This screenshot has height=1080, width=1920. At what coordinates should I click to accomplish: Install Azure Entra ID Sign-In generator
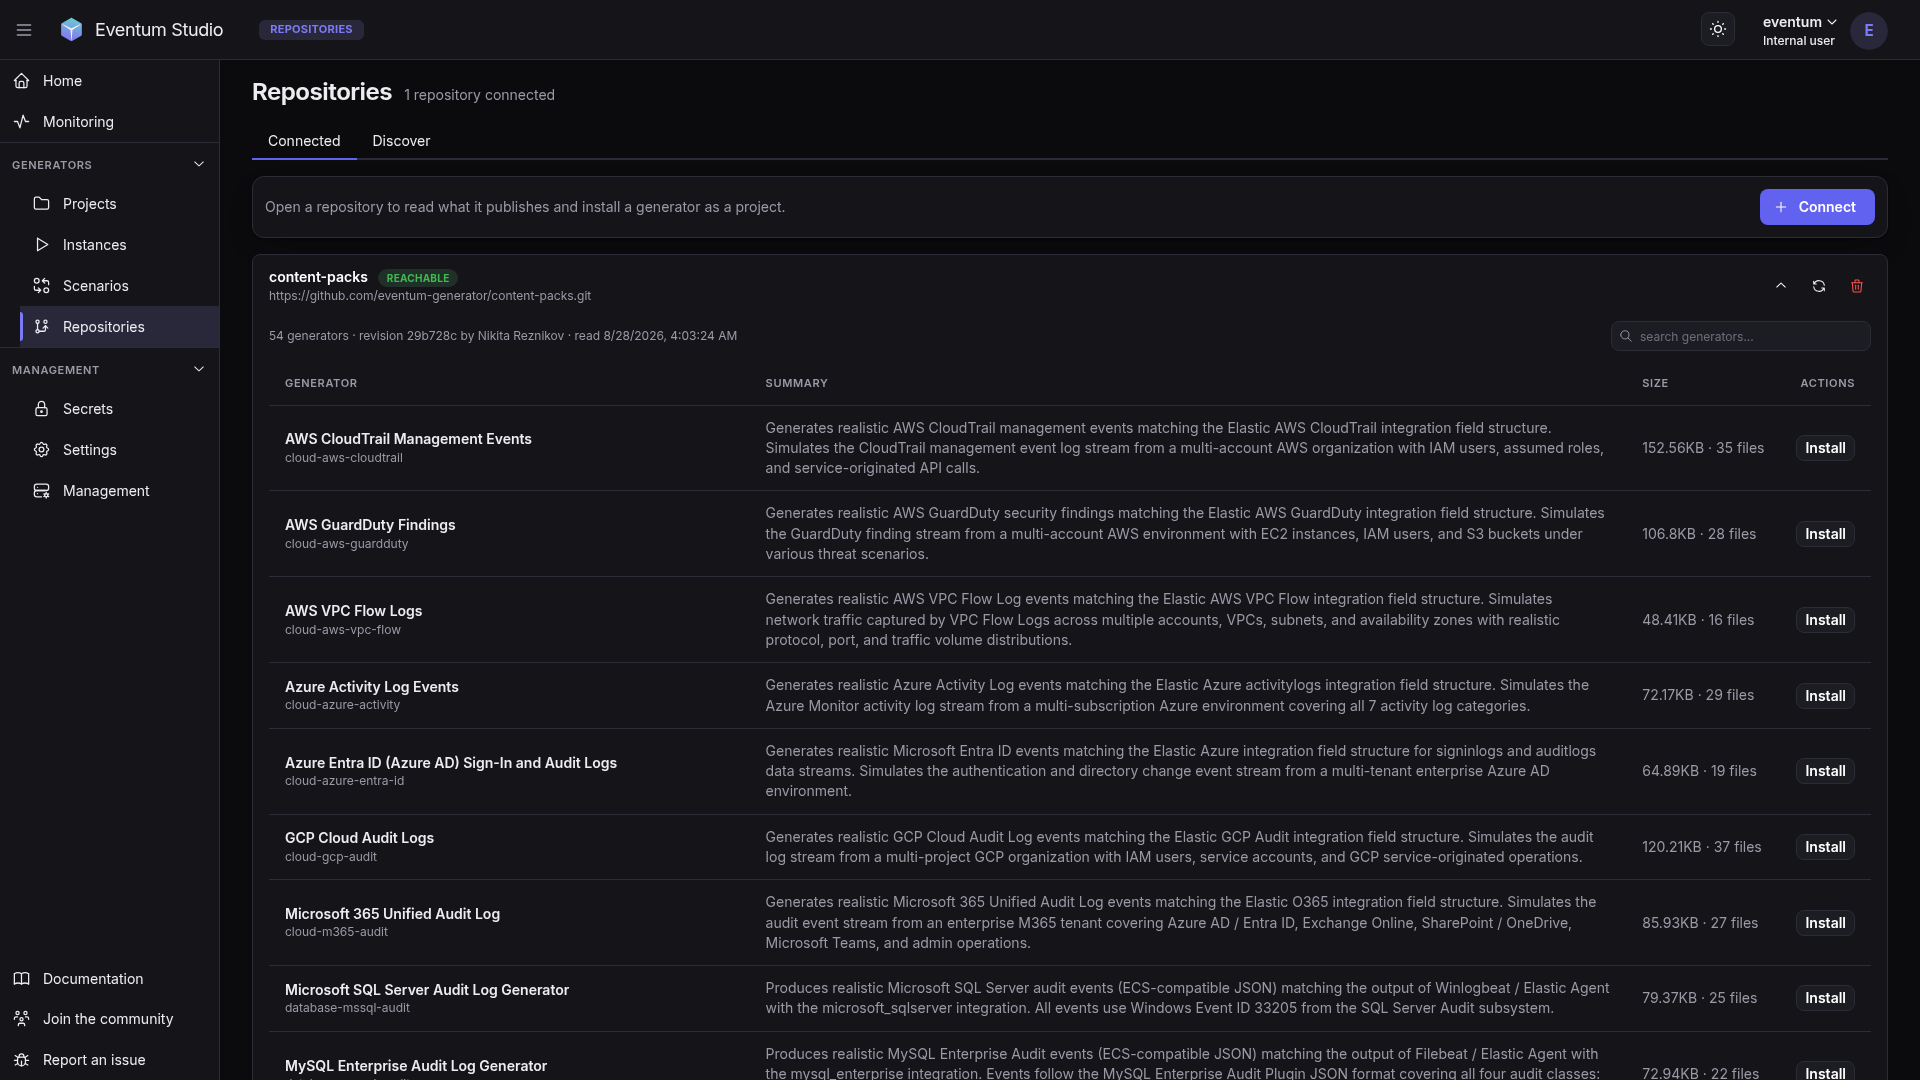coord(1825,771)
